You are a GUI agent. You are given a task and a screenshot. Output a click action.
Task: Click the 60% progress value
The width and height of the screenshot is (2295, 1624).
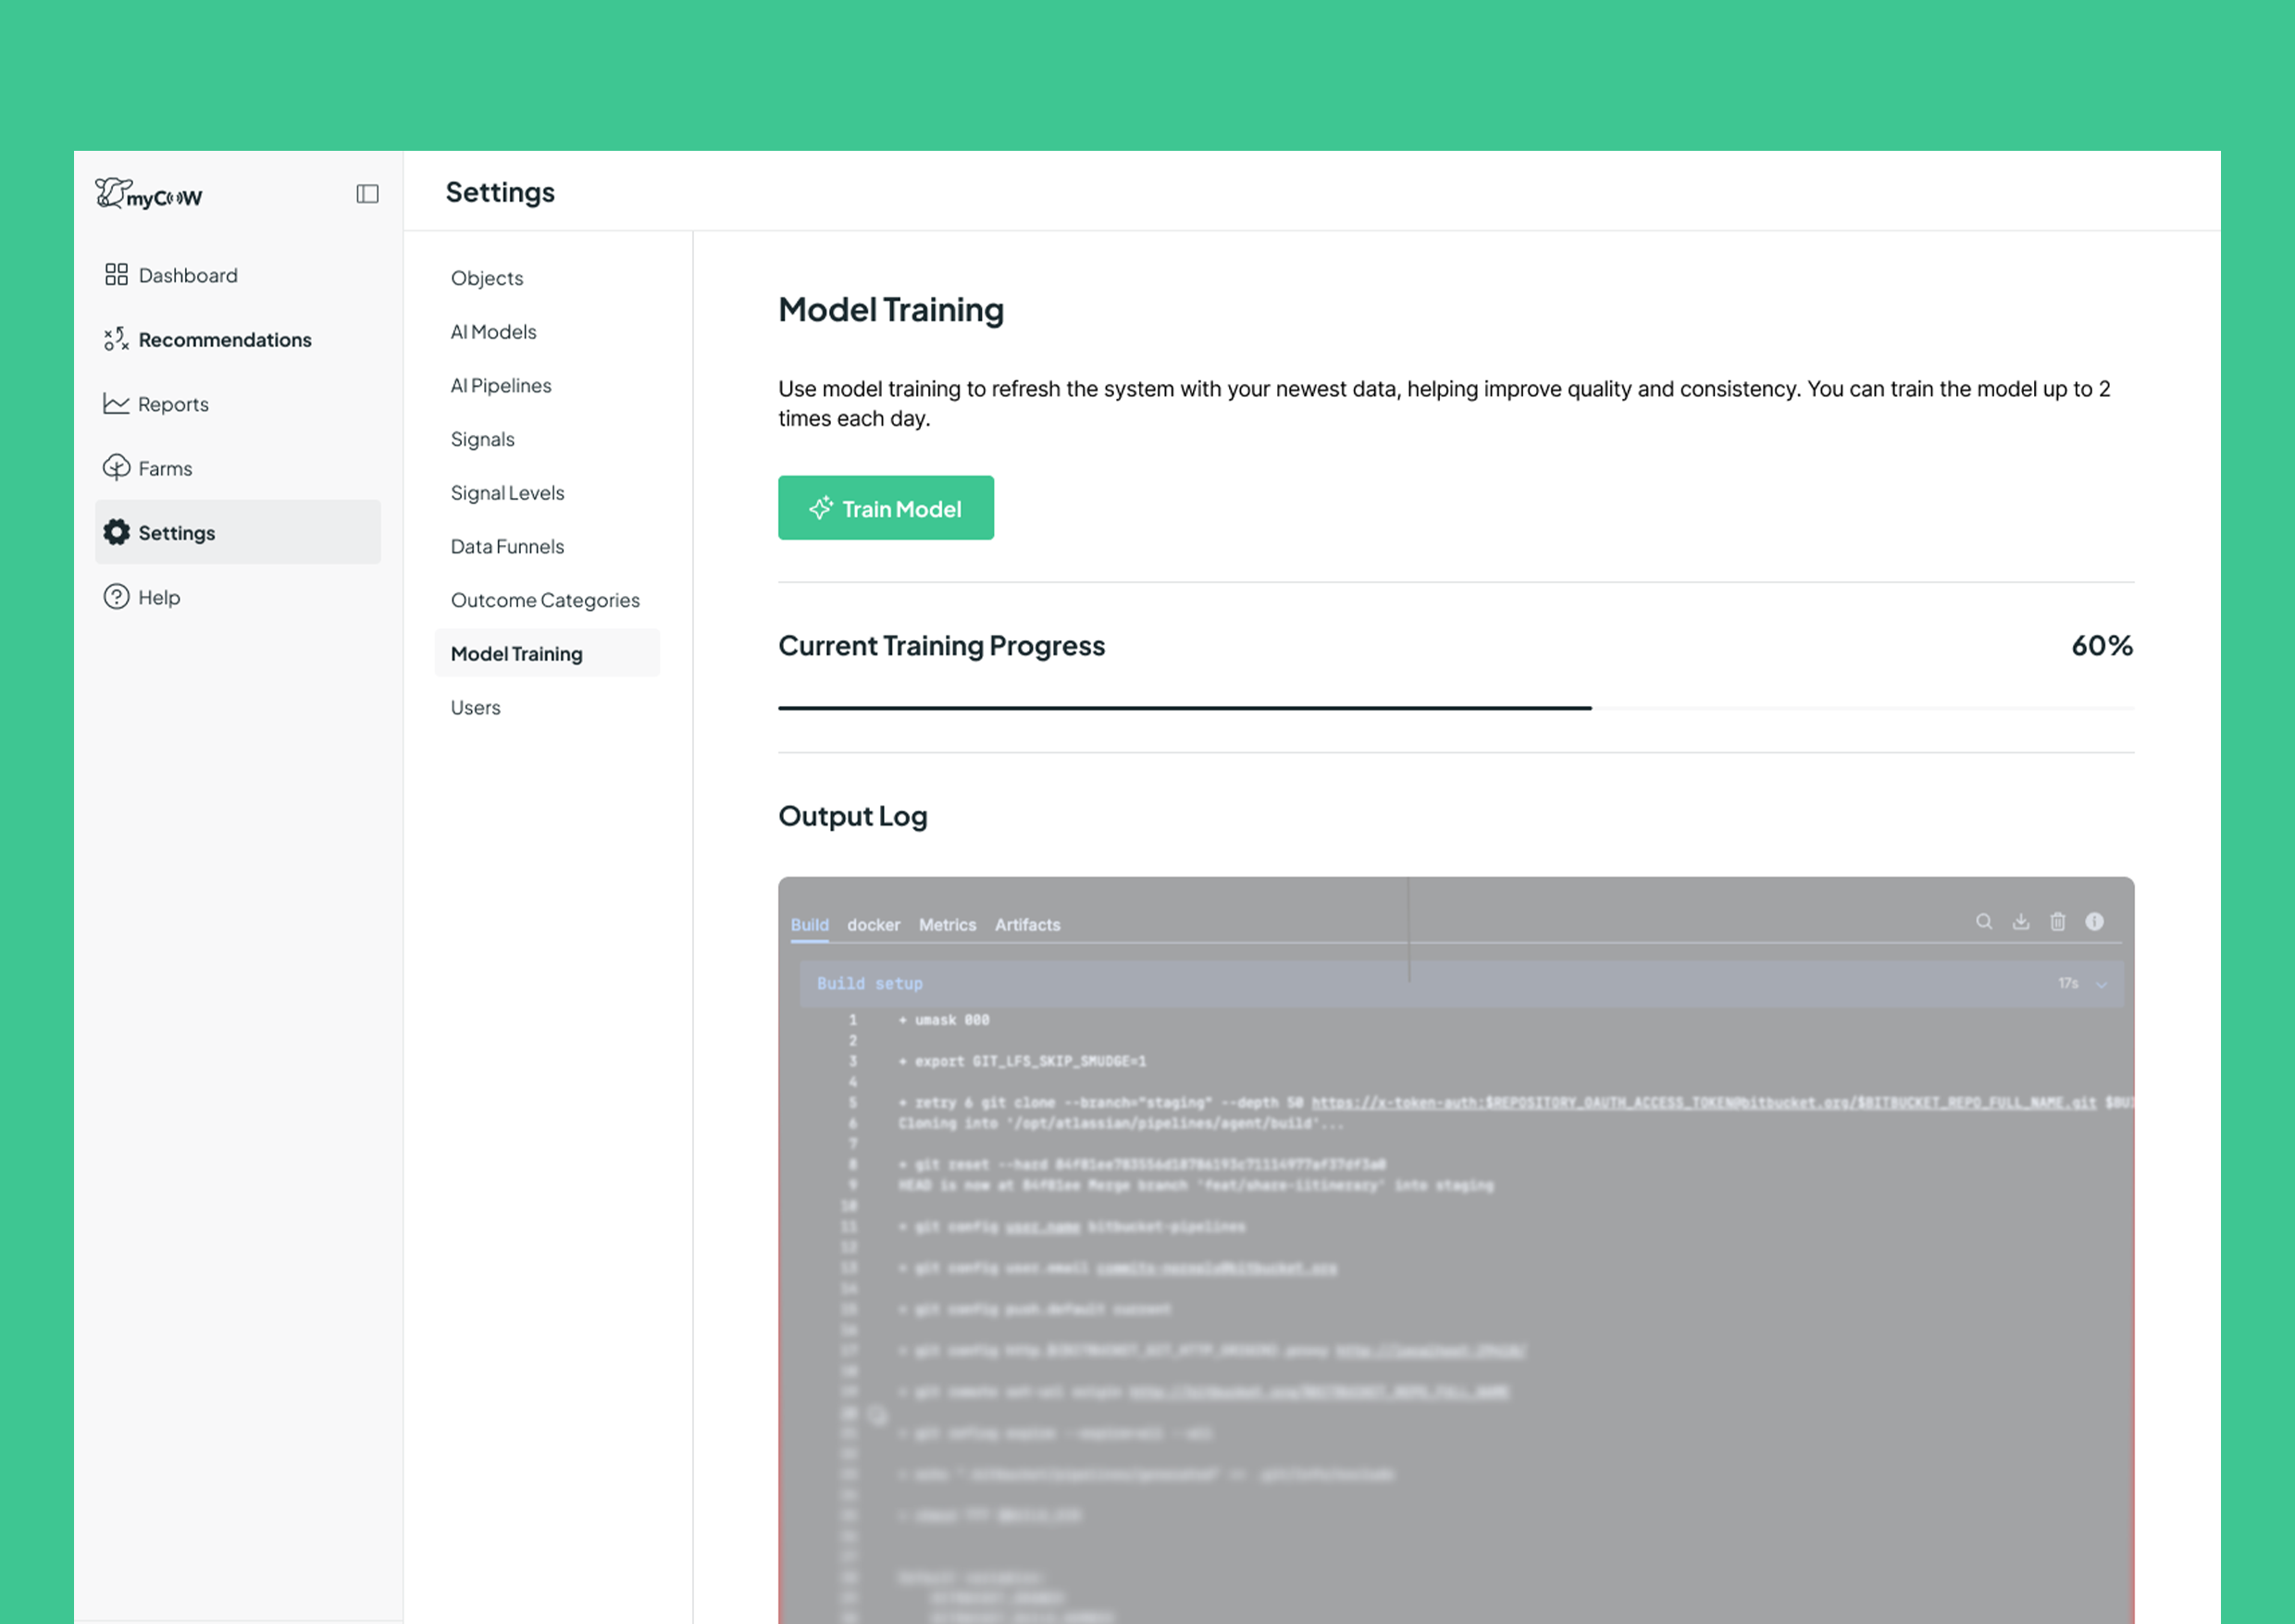coord(2102,645)
